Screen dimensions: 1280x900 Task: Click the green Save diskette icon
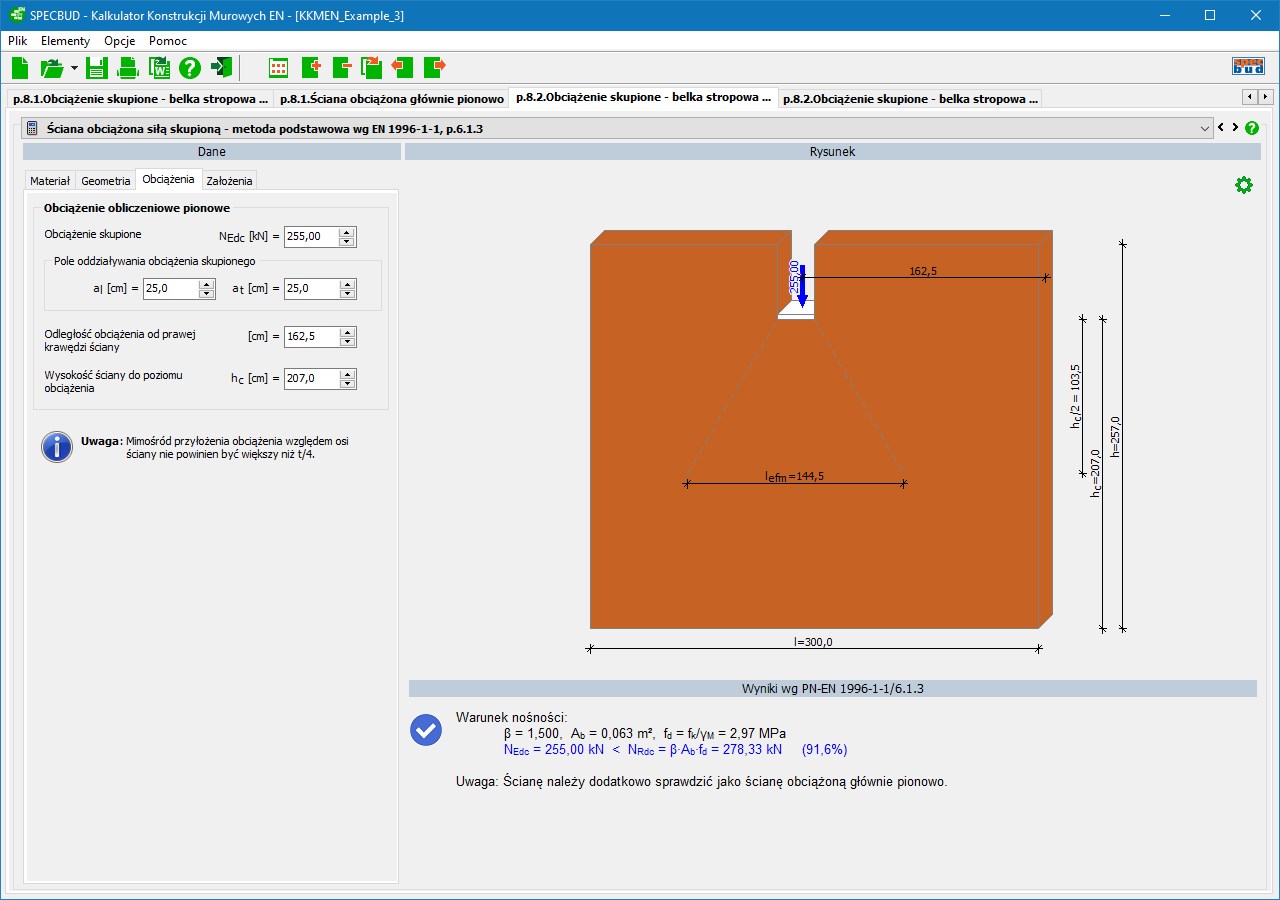click(96, 68)
